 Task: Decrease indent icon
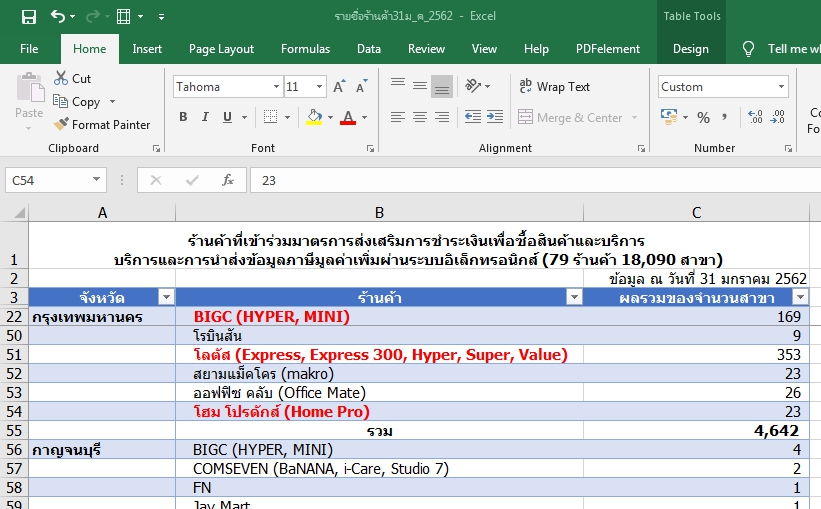point(473,117)
